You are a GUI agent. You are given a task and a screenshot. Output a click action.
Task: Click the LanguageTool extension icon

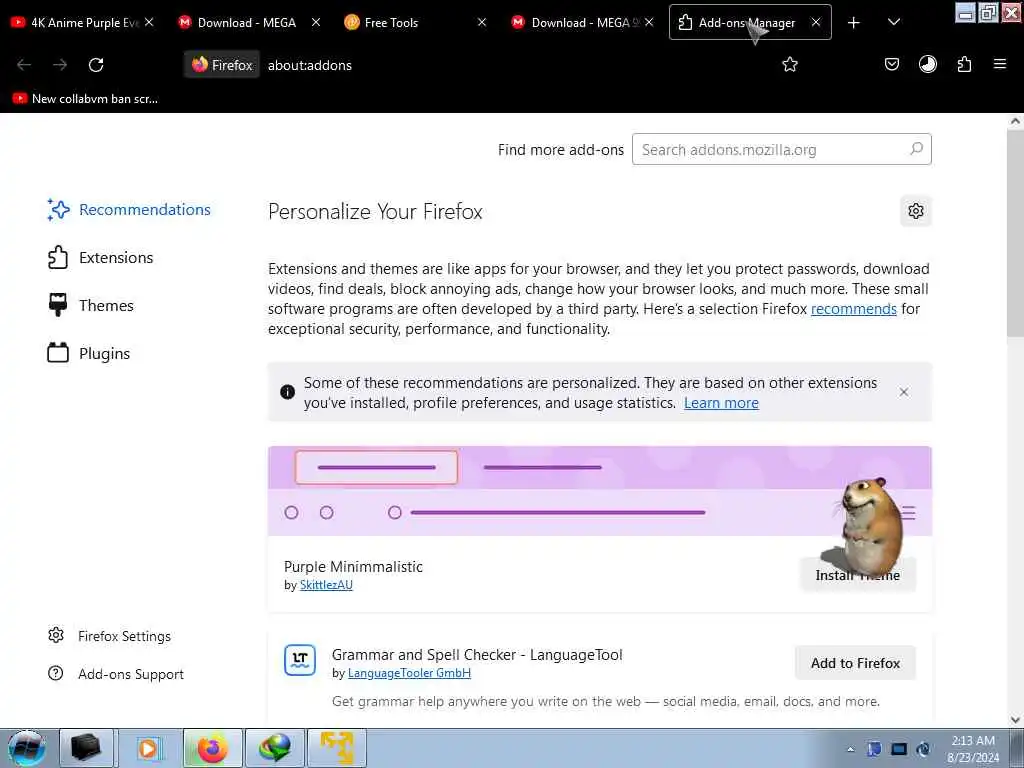tap(300, 660)
